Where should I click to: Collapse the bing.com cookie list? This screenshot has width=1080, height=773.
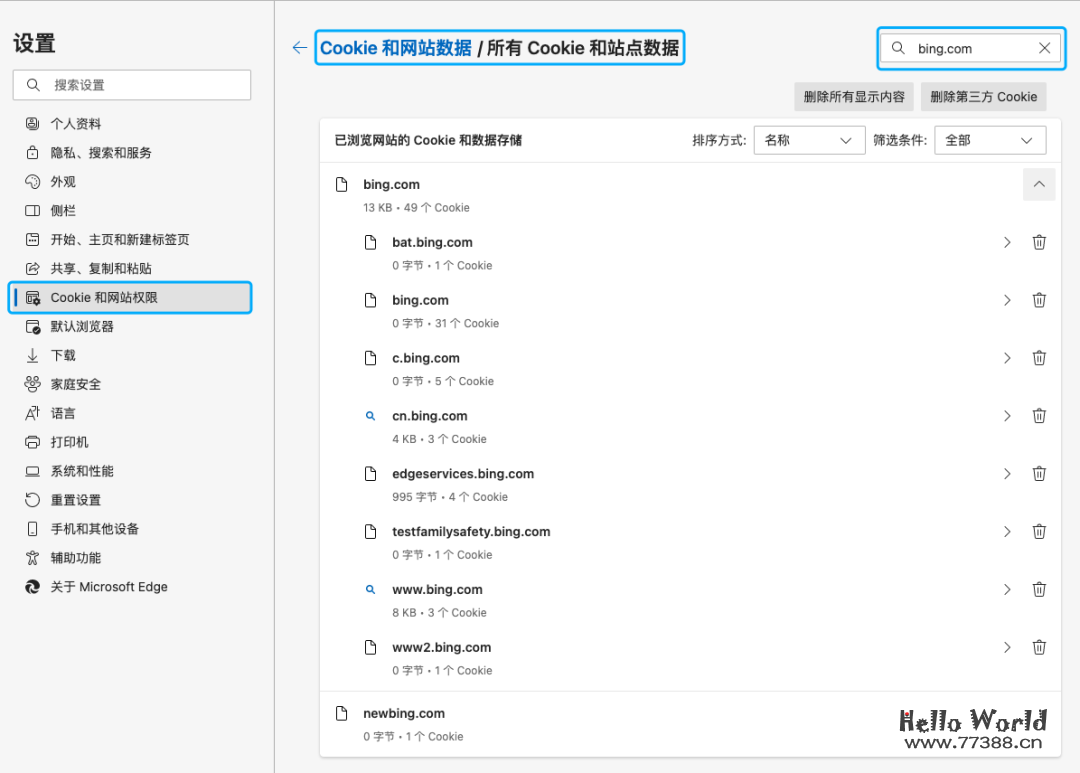(x=1038, y=184)
